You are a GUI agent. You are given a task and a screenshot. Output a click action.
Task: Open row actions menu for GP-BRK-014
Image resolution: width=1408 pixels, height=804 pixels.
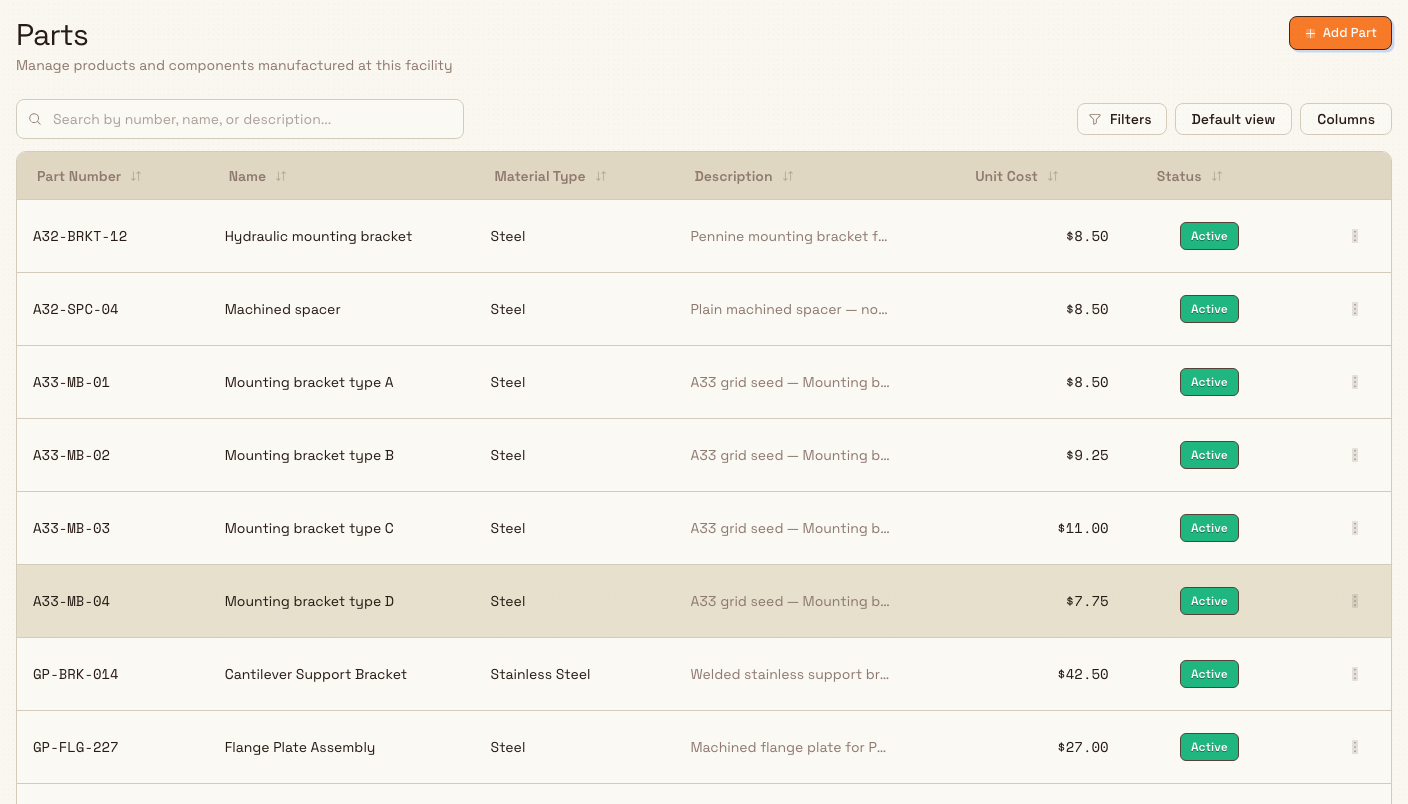tap(1355, 674)
